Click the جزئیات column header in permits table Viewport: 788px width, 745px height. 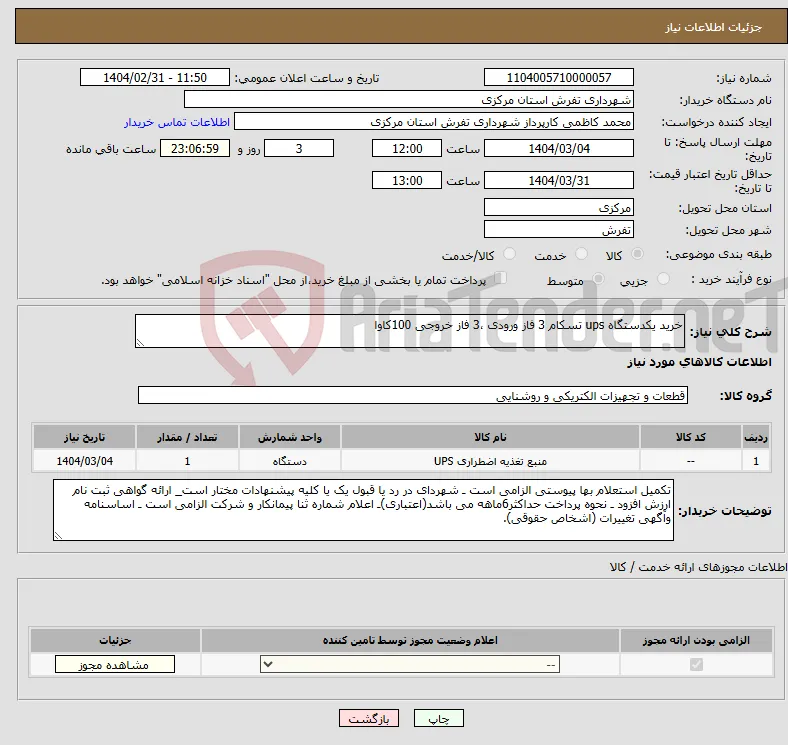[115, 640]
